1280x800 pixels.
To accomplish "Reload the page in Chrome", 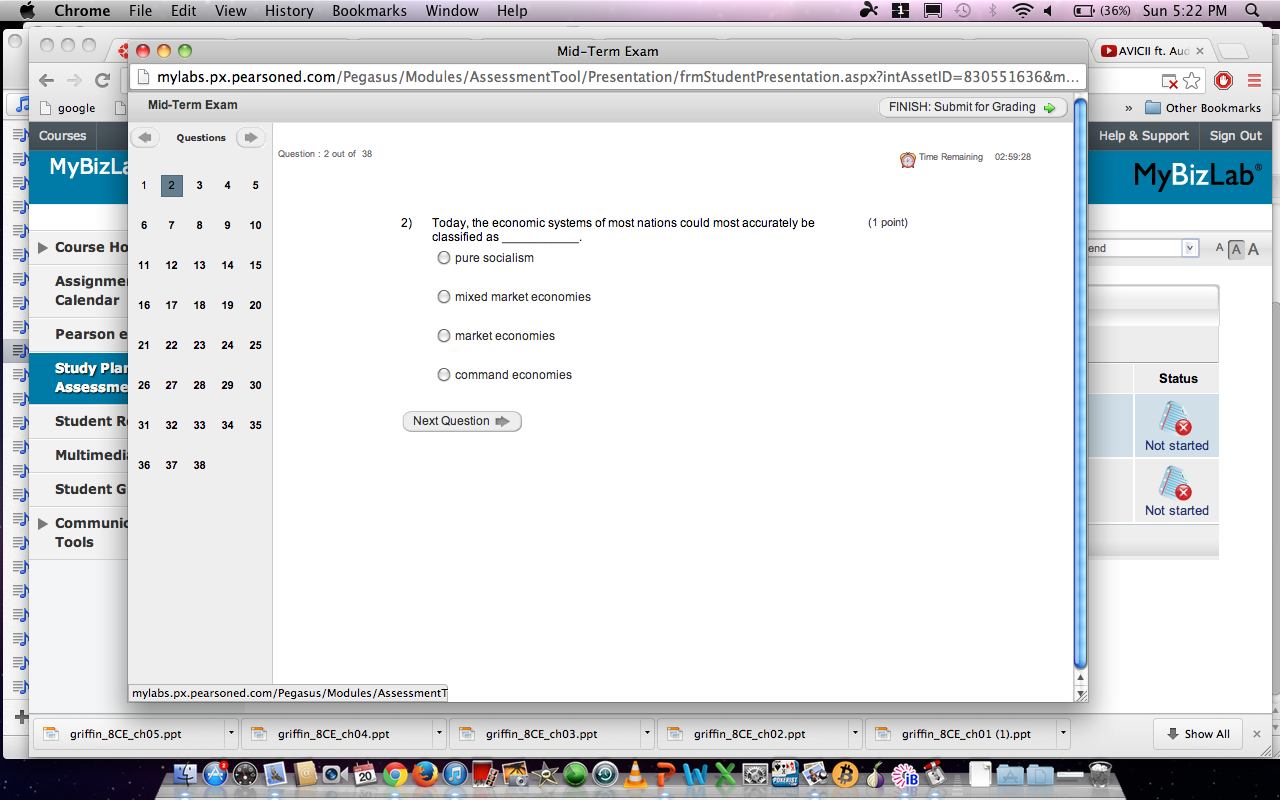I will tap(101, 80).
